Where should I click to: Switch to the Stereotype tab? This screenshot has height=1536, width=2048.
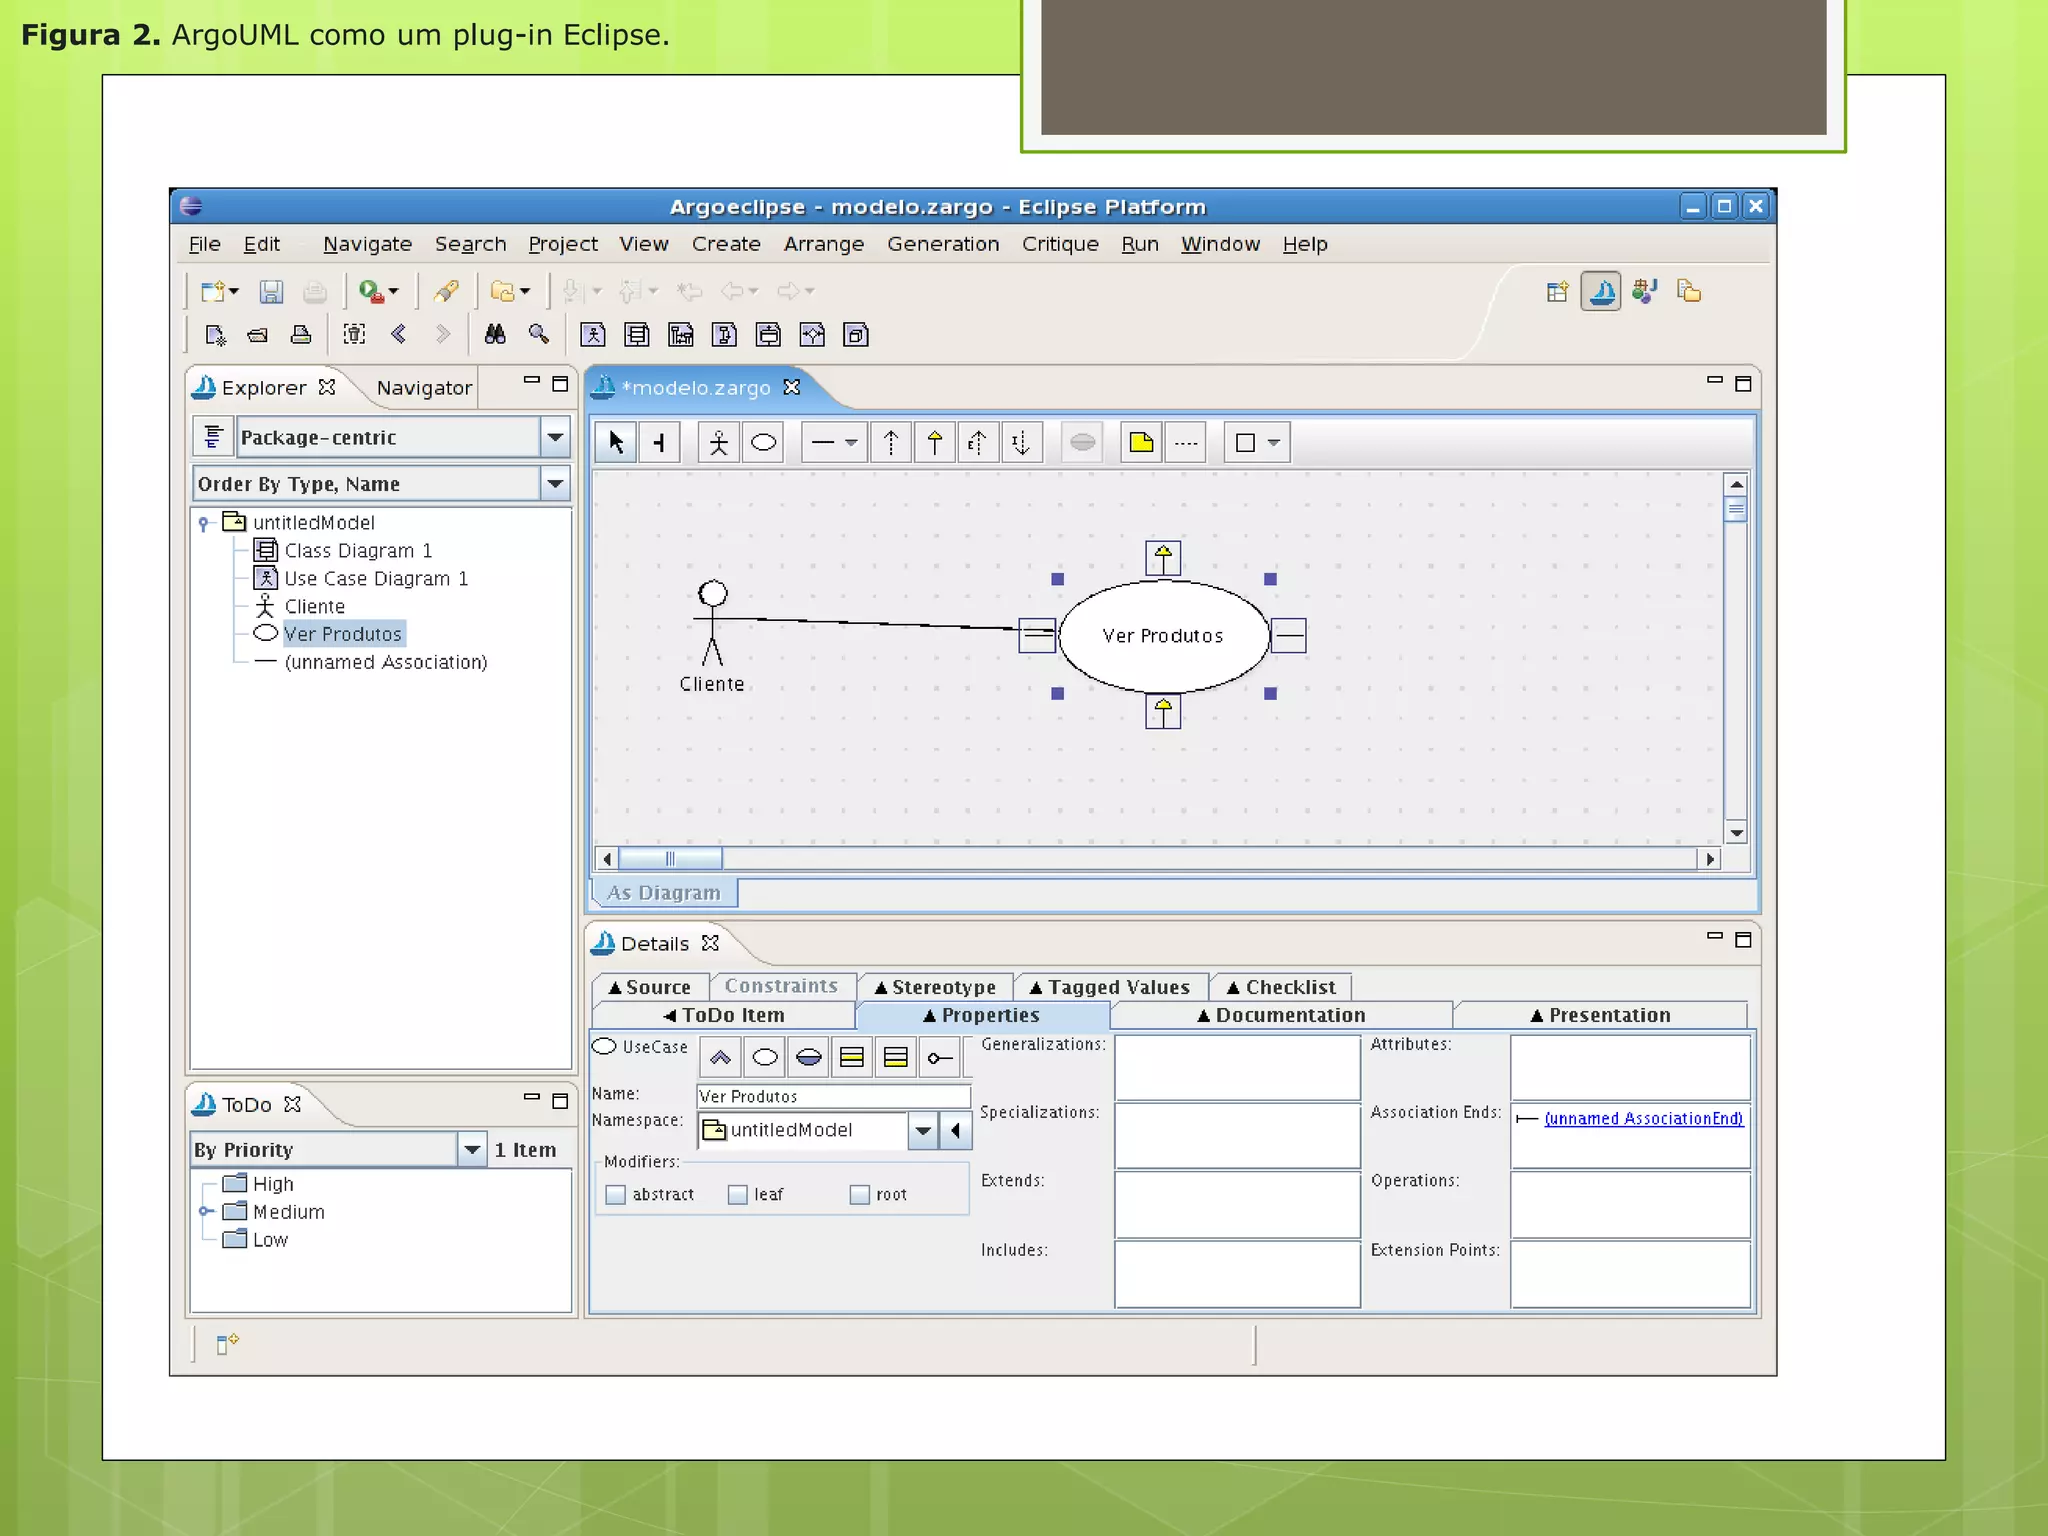[x=935, y=987]
